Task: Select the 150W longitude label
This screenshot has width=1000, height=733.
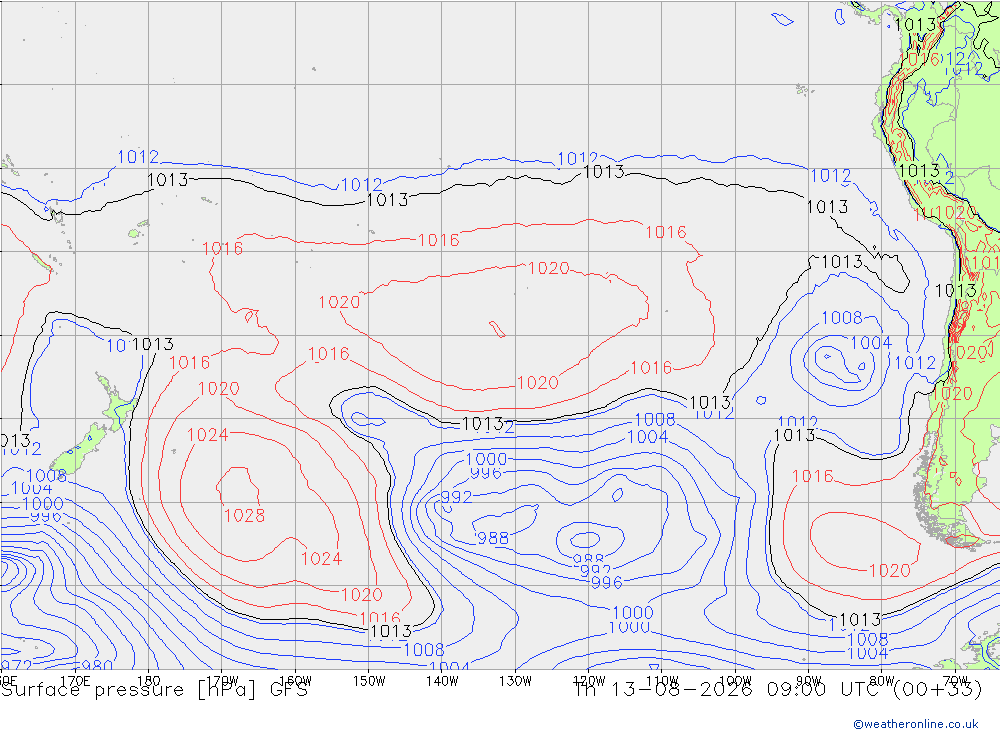Action: coord(369,681)
